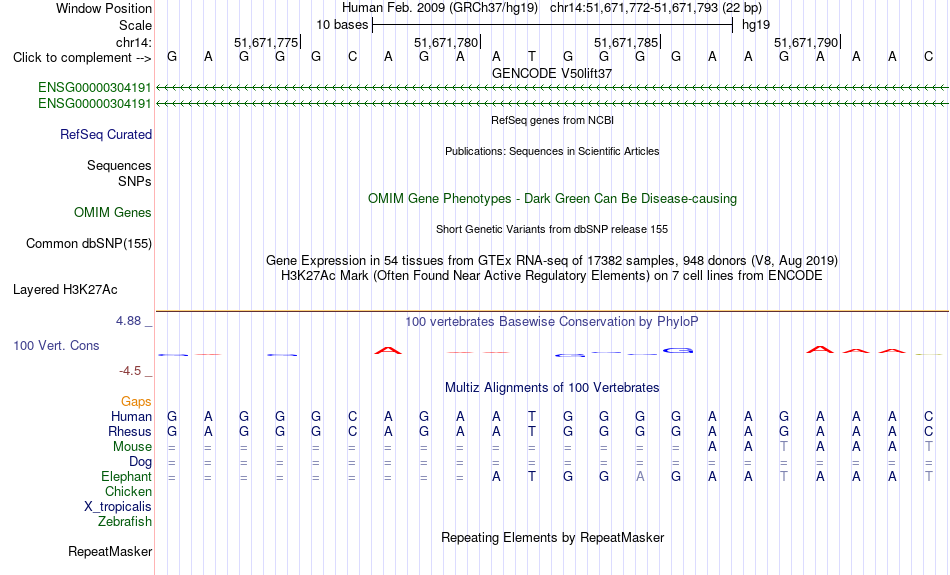This screenshot has height=575, width=950.
Task: Click the 51,671,775 position marker
Action: pyautogui.click(x=267, y=42)
